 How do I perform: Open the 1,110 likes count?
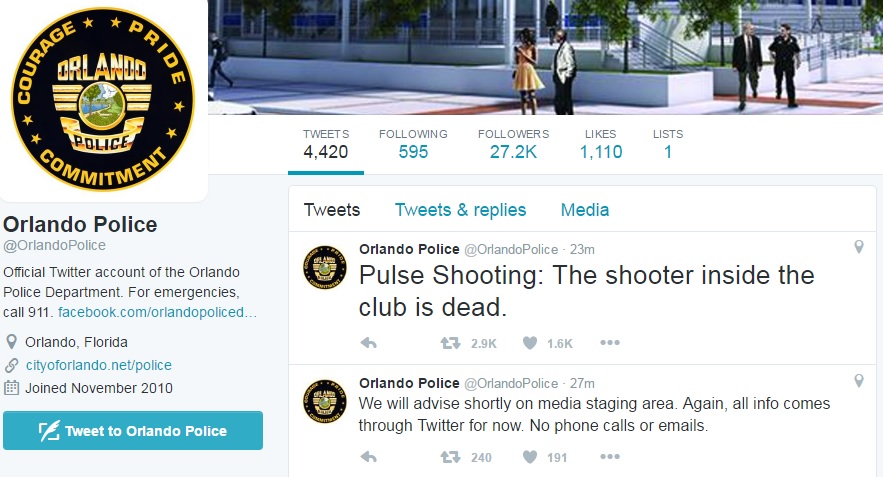point(601,145)
